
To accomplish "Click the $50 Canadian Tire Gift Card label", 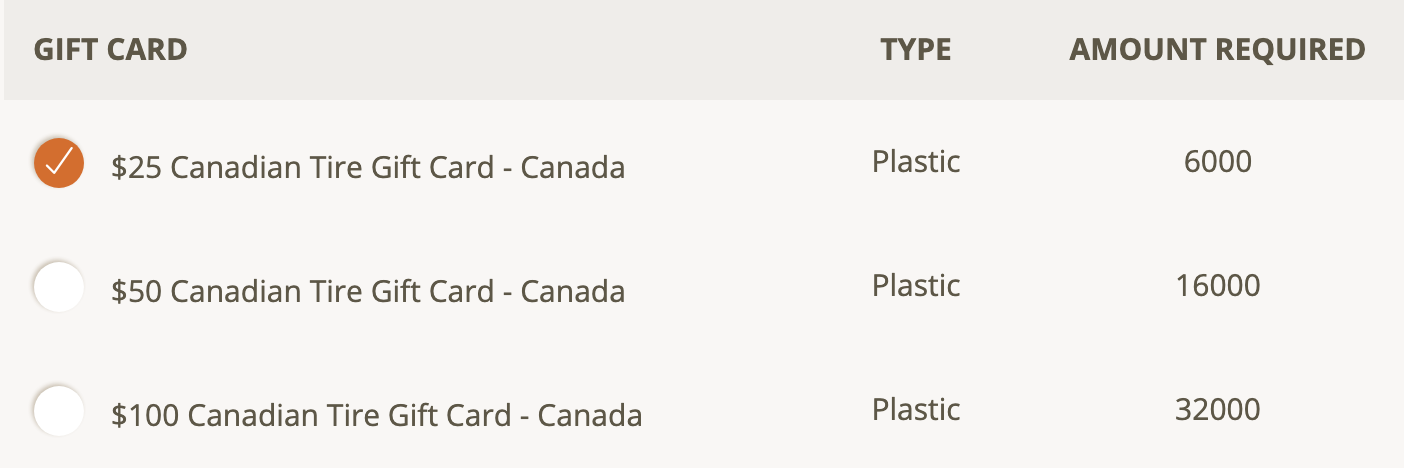I will [x=368, y=291].
